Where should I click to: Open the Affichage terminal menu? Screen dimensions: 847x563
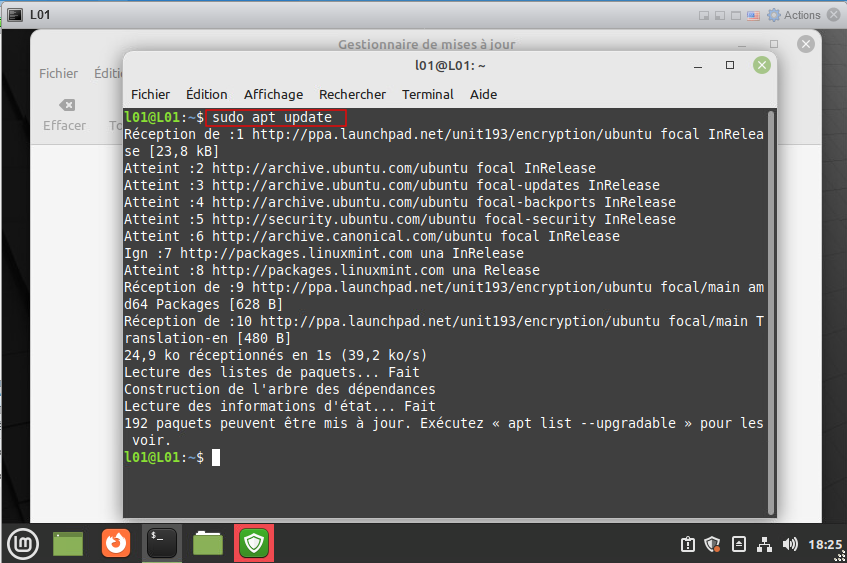pos(273,94)
